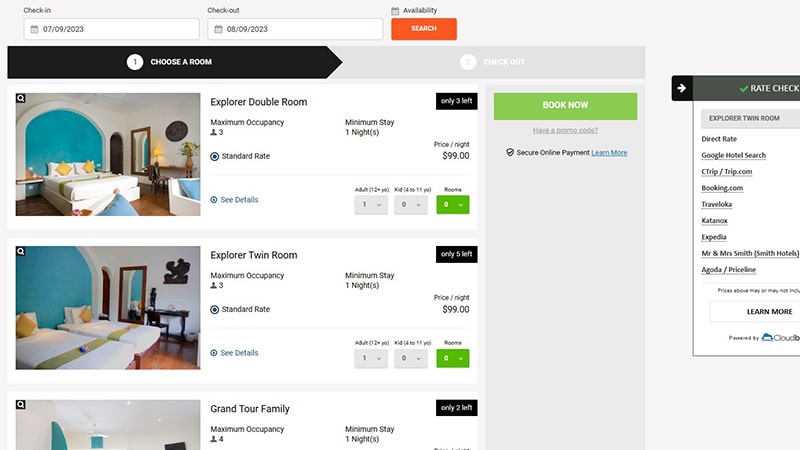Click magnifier icon on Explorer Double Room photo
Screen dimensions: 800x450
click(x=21, y=98)
